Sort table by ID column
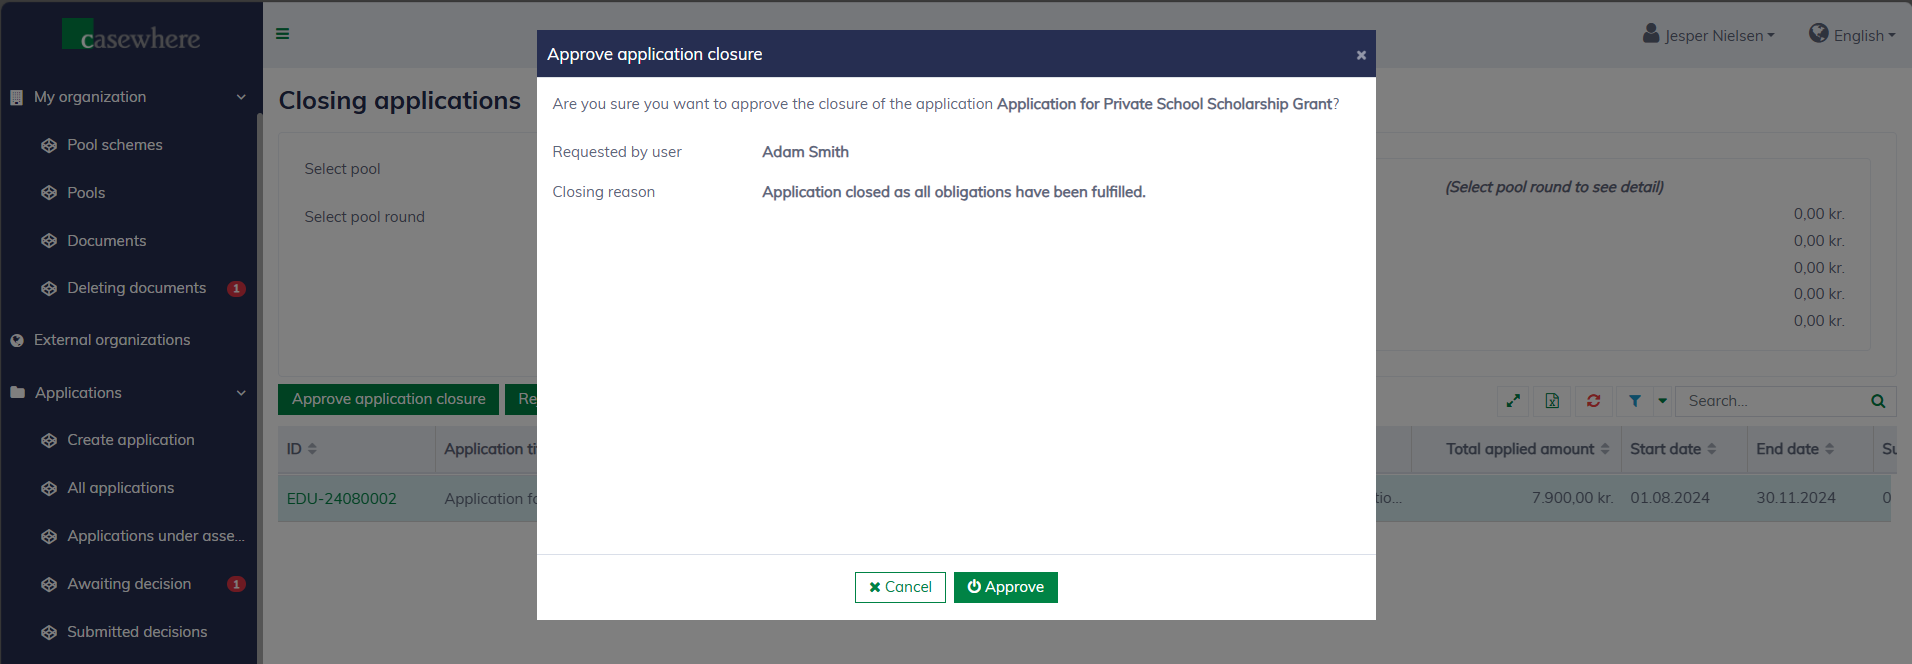The image size is (1912, 664). click(302, 449)
